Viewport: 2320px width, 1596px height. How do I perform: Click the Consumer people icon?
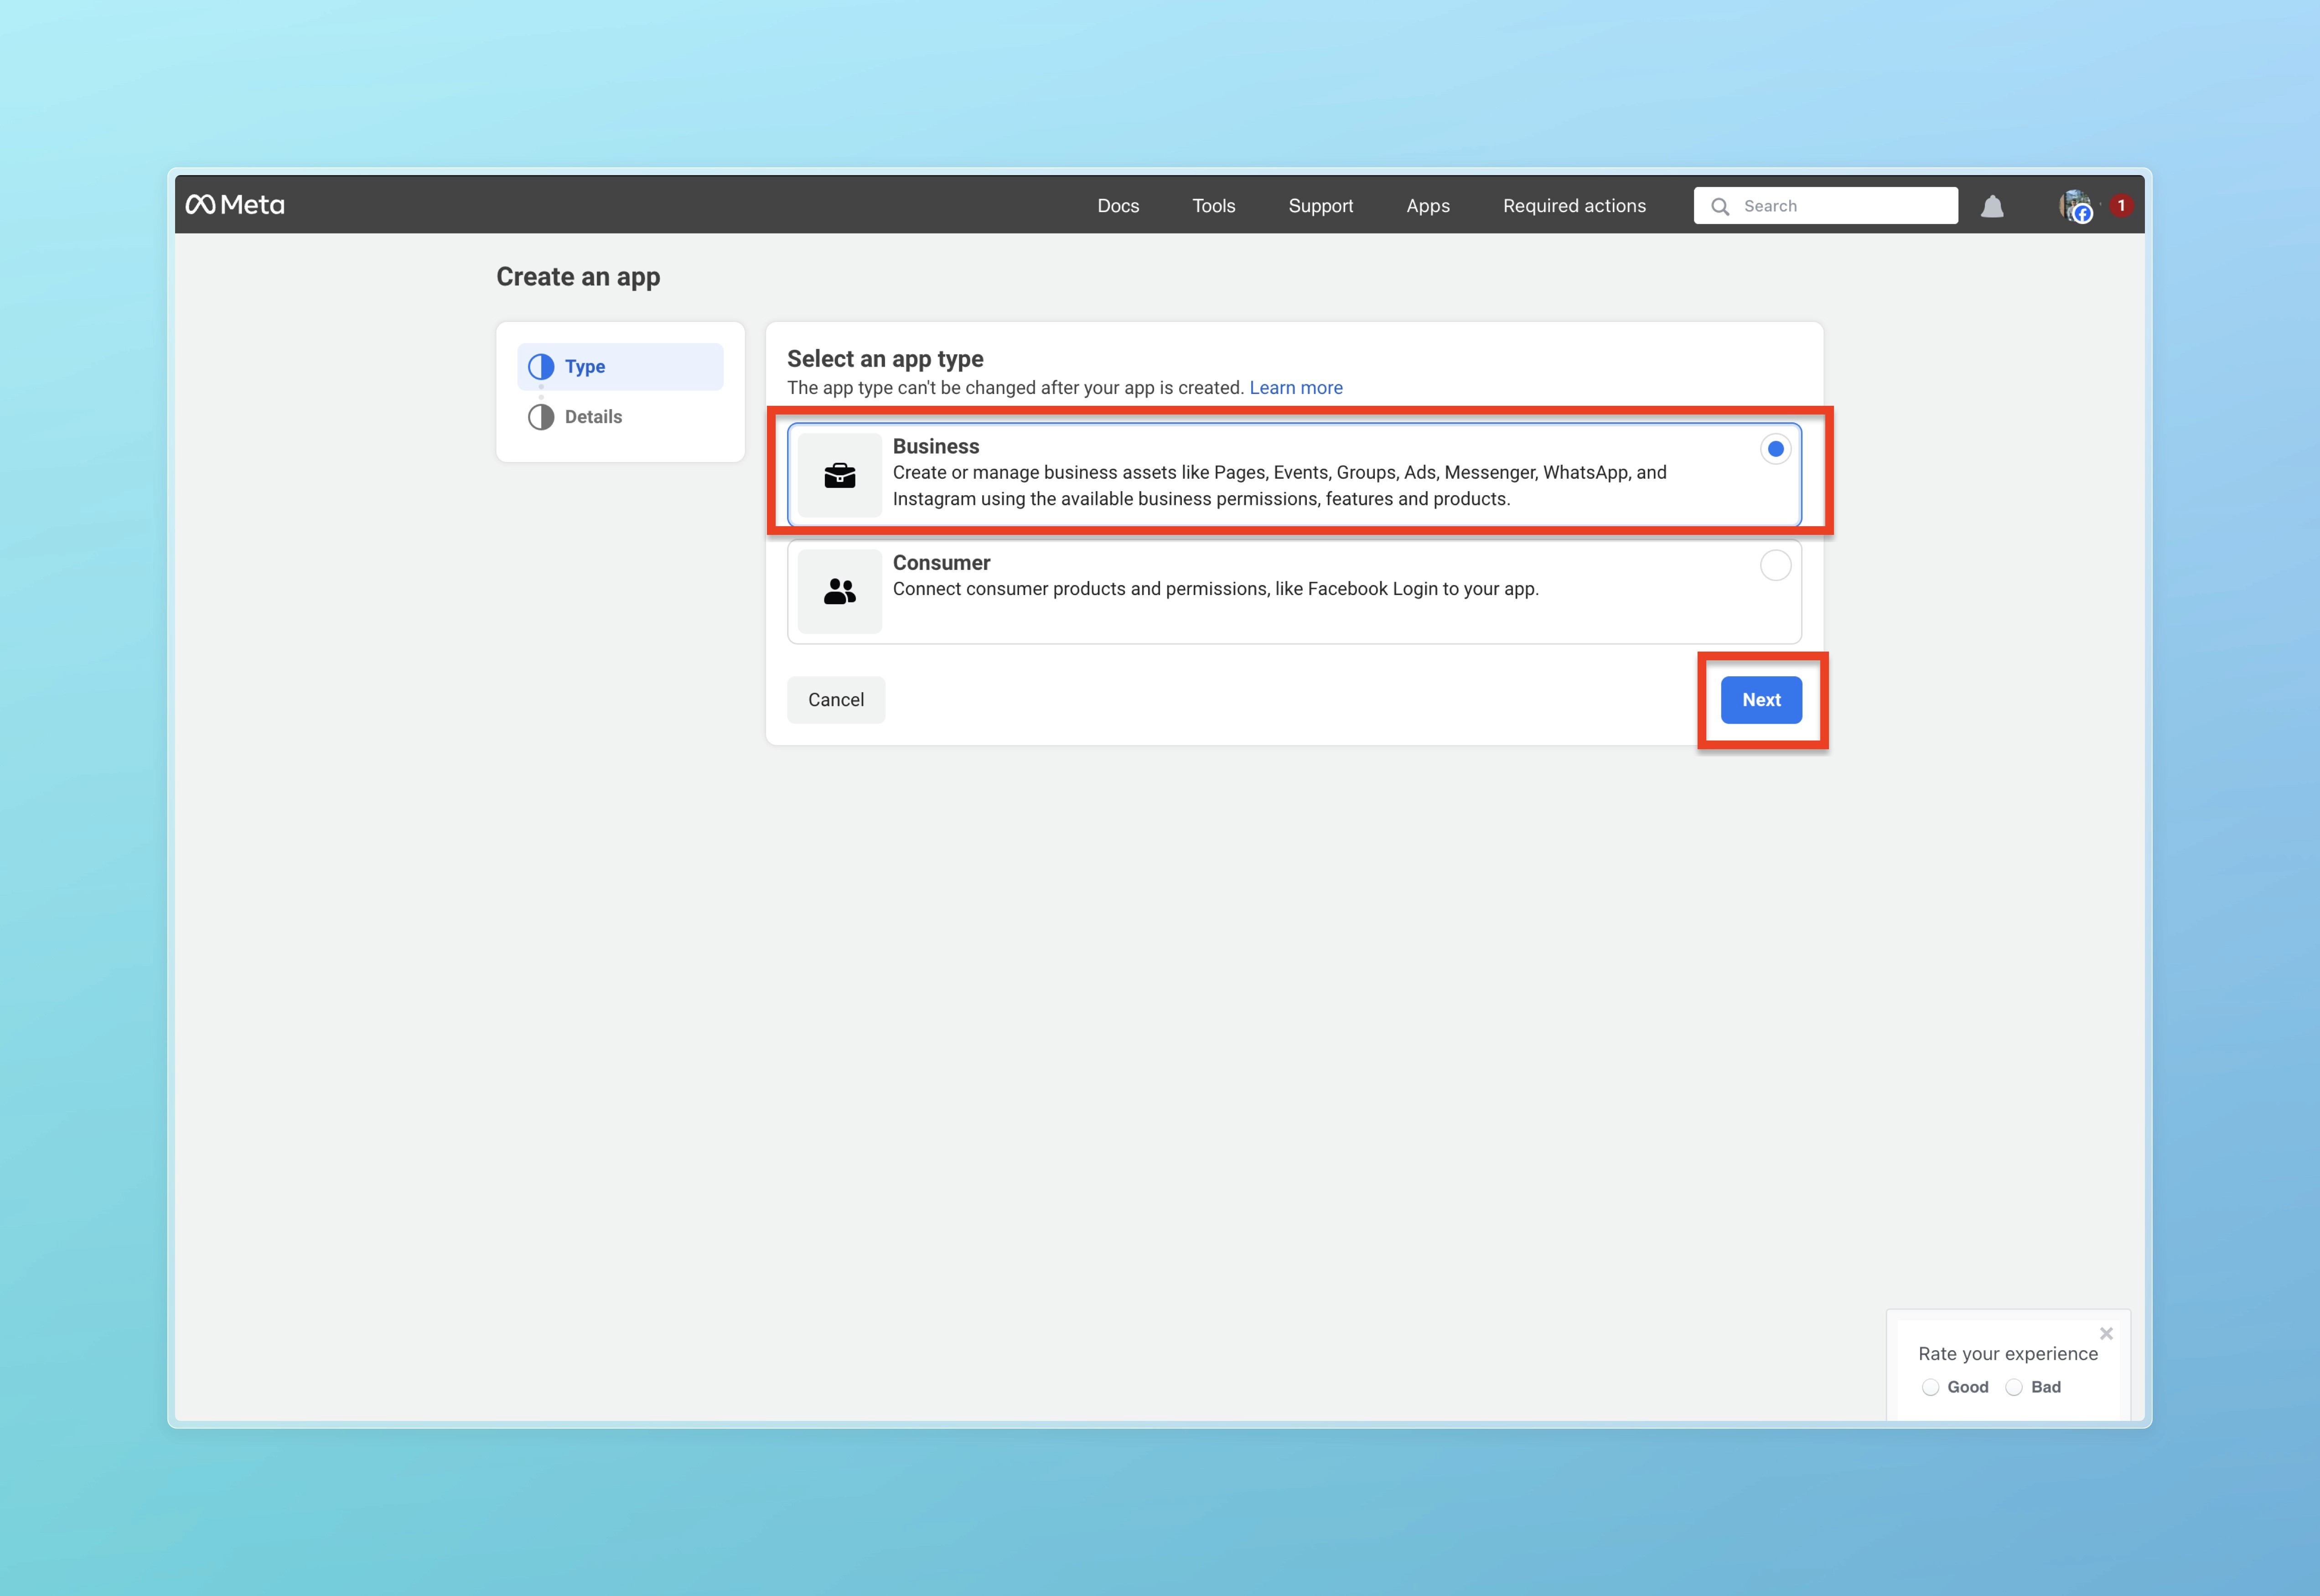coord(840,591)
